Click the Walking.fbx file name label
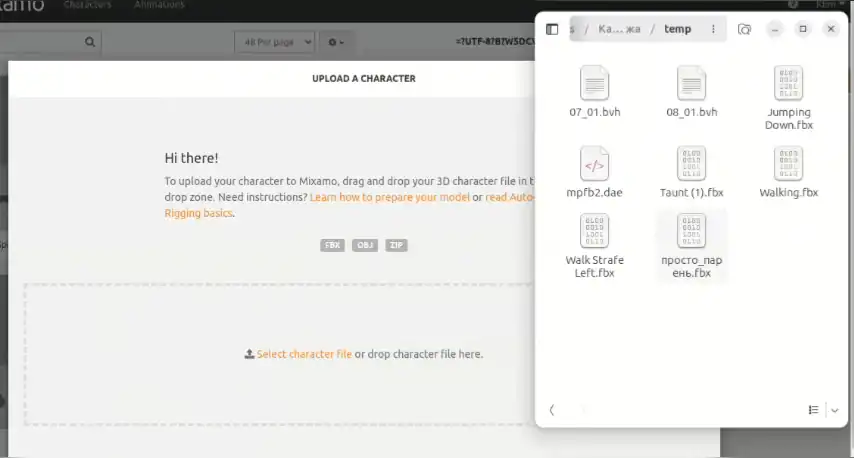This screenshot has height=458, width=854. pos(789,192)
